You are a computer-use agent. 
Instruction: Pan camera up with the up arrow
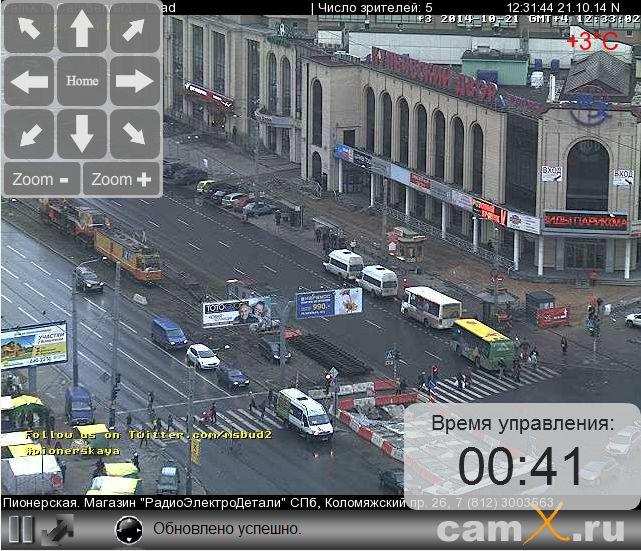(x=82, y=29)
